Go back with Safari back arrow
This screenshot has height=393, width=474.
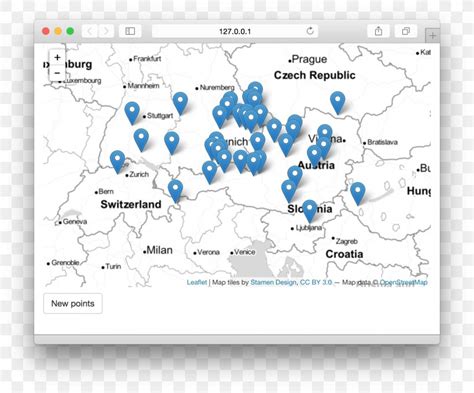(x=89, y=31)
